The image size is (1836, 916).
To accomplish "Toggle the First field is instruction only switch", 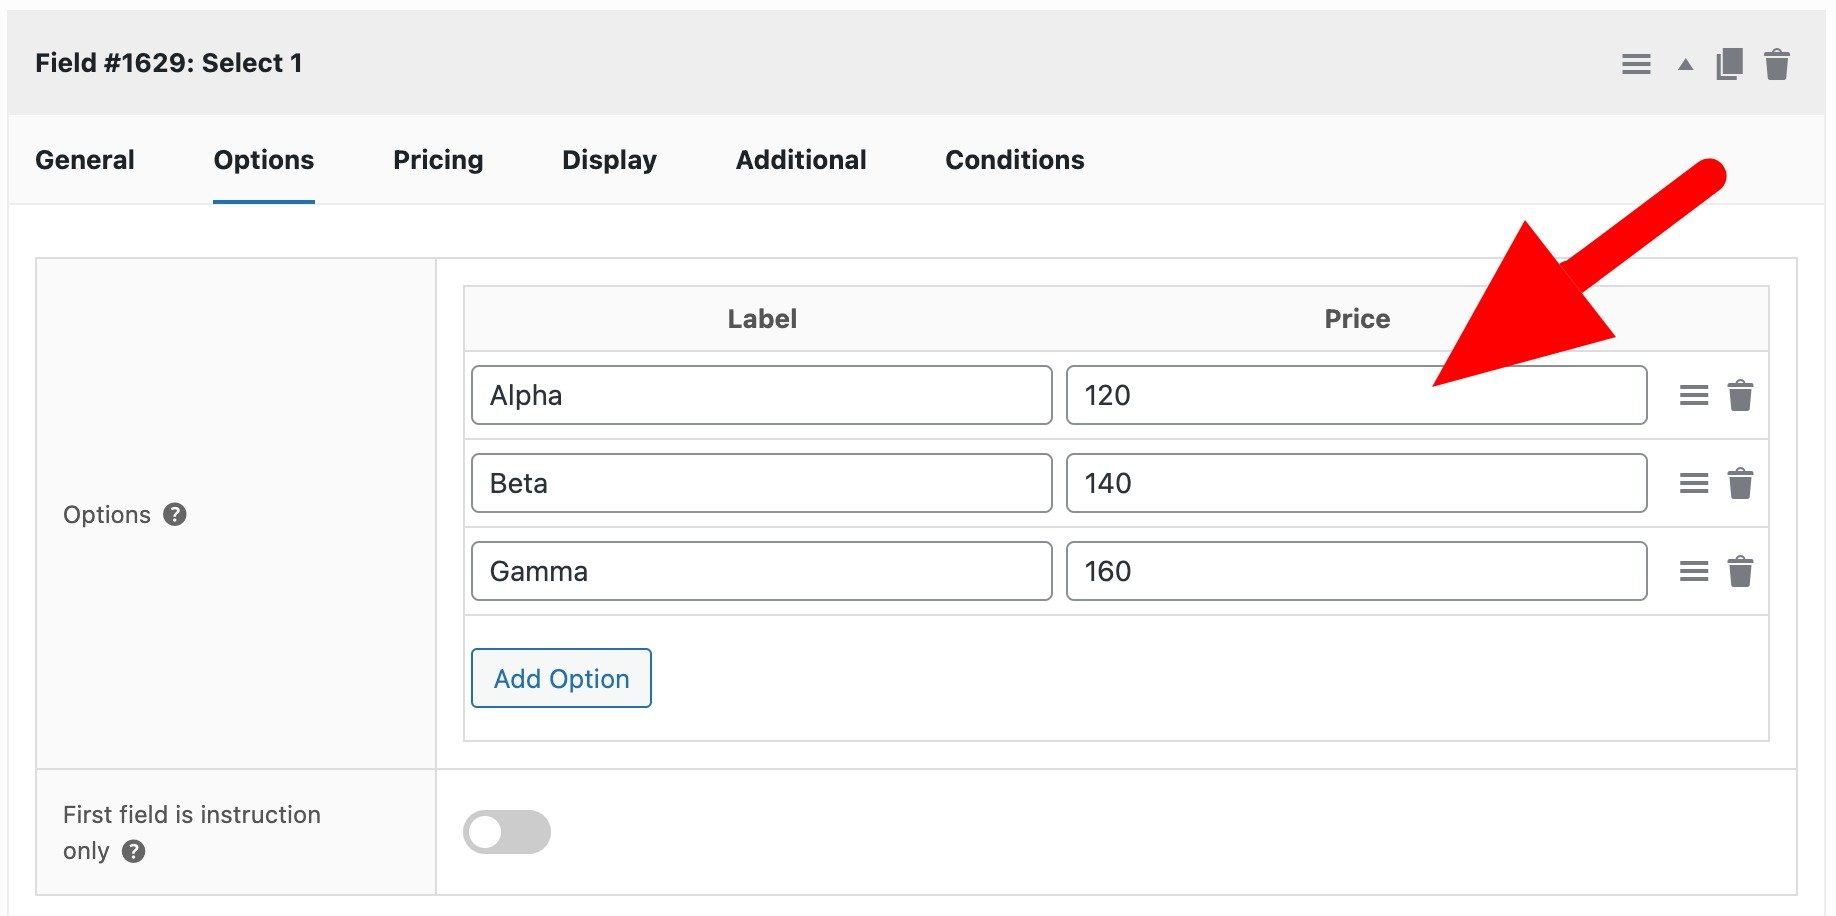I will pos(507,831).
